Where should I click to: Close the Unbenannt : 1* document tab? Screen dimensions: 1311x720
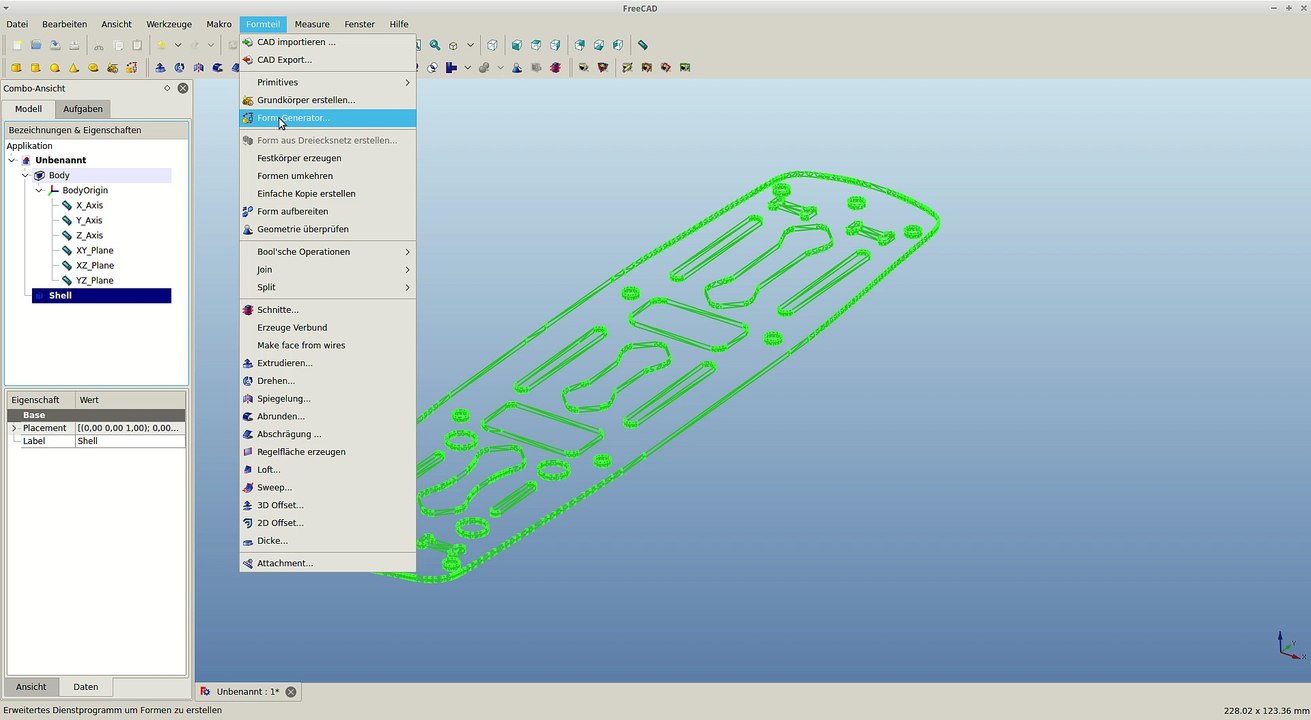tap(291, 692)
